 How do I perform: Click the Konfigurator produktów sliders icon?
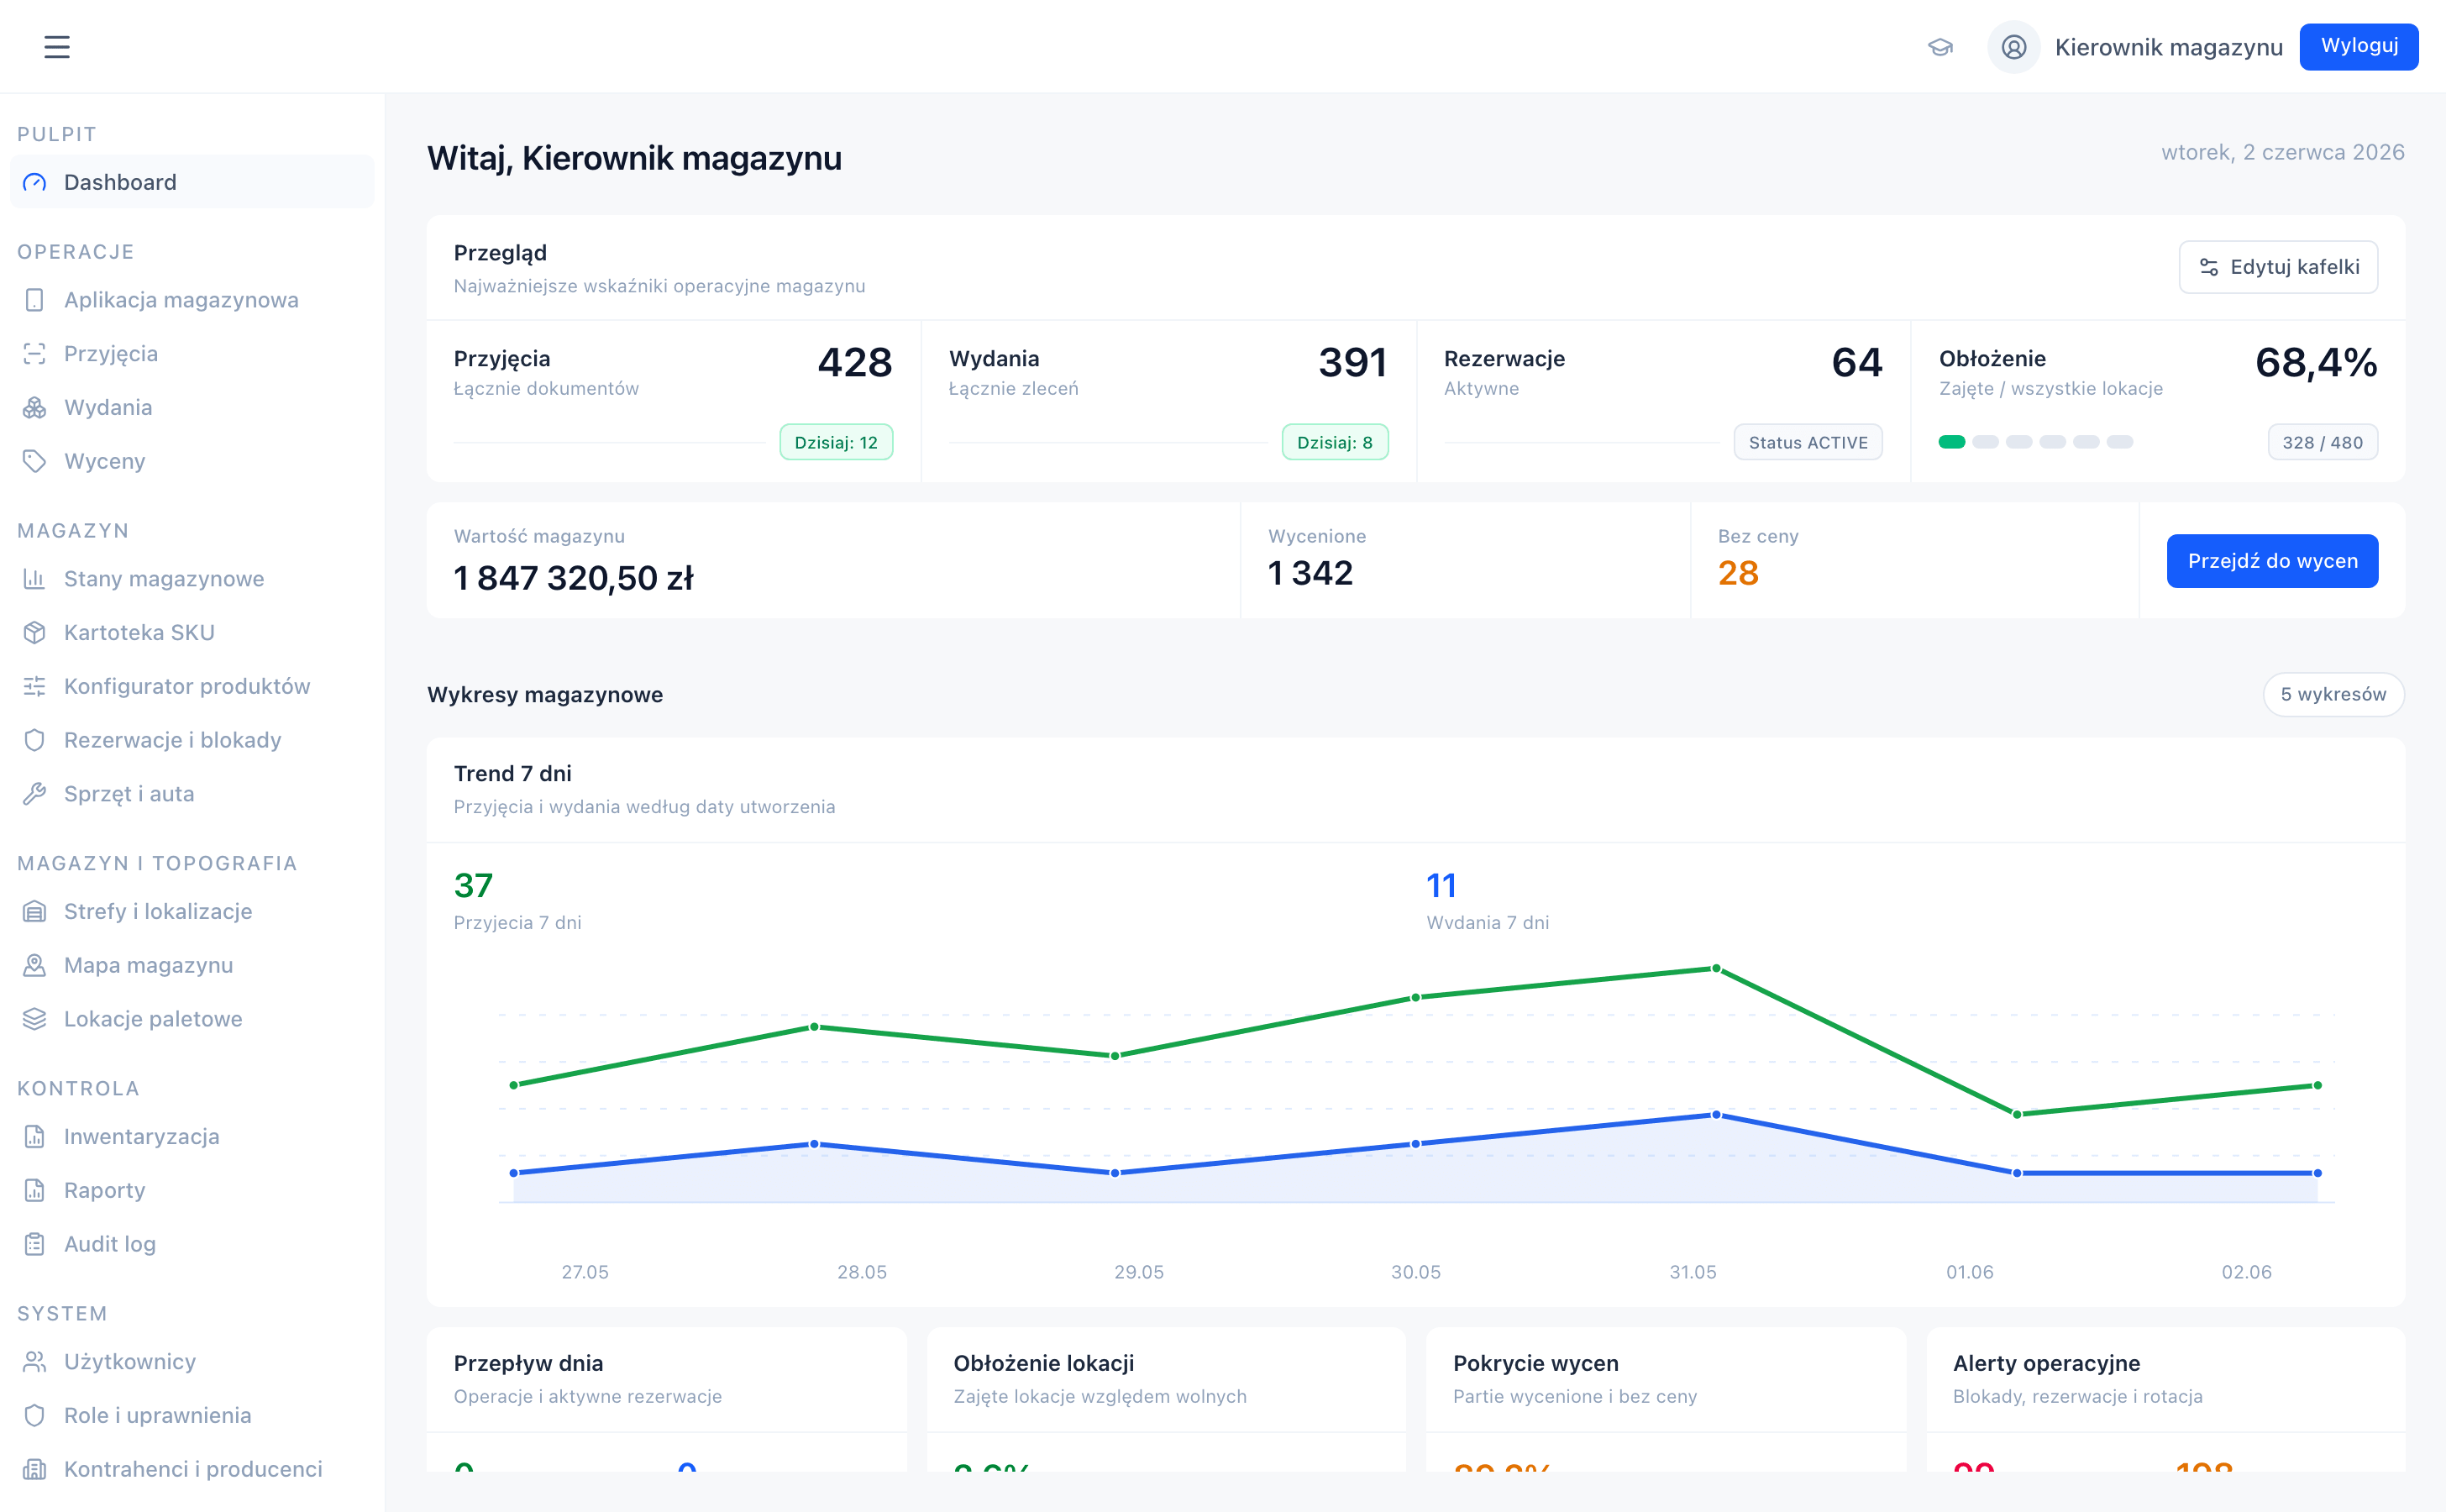(x=35, y=687)
